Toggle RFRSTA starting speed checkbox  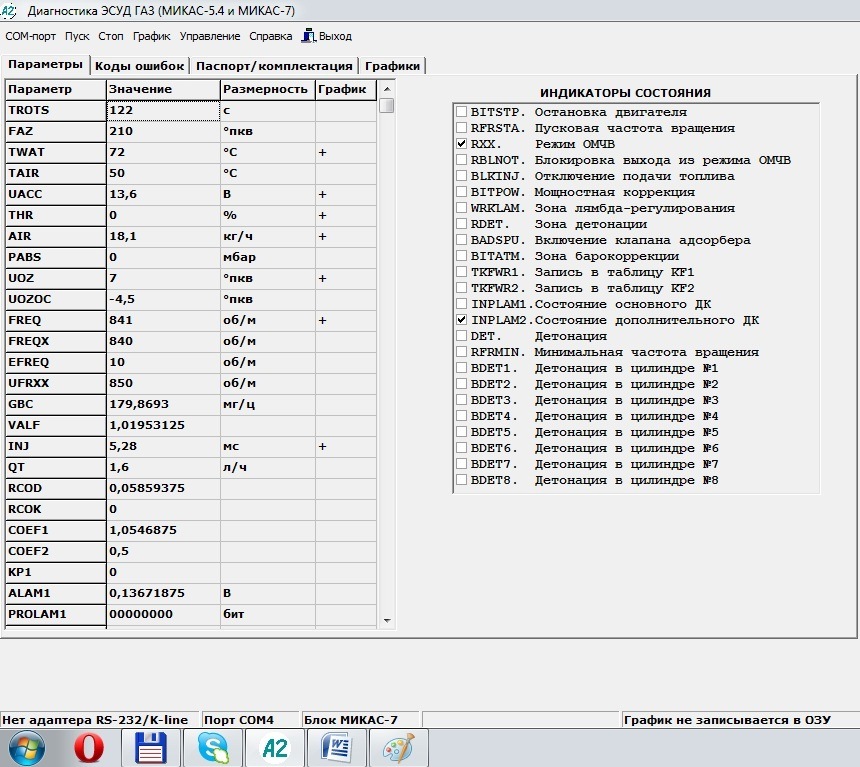[x=462, y=128]
